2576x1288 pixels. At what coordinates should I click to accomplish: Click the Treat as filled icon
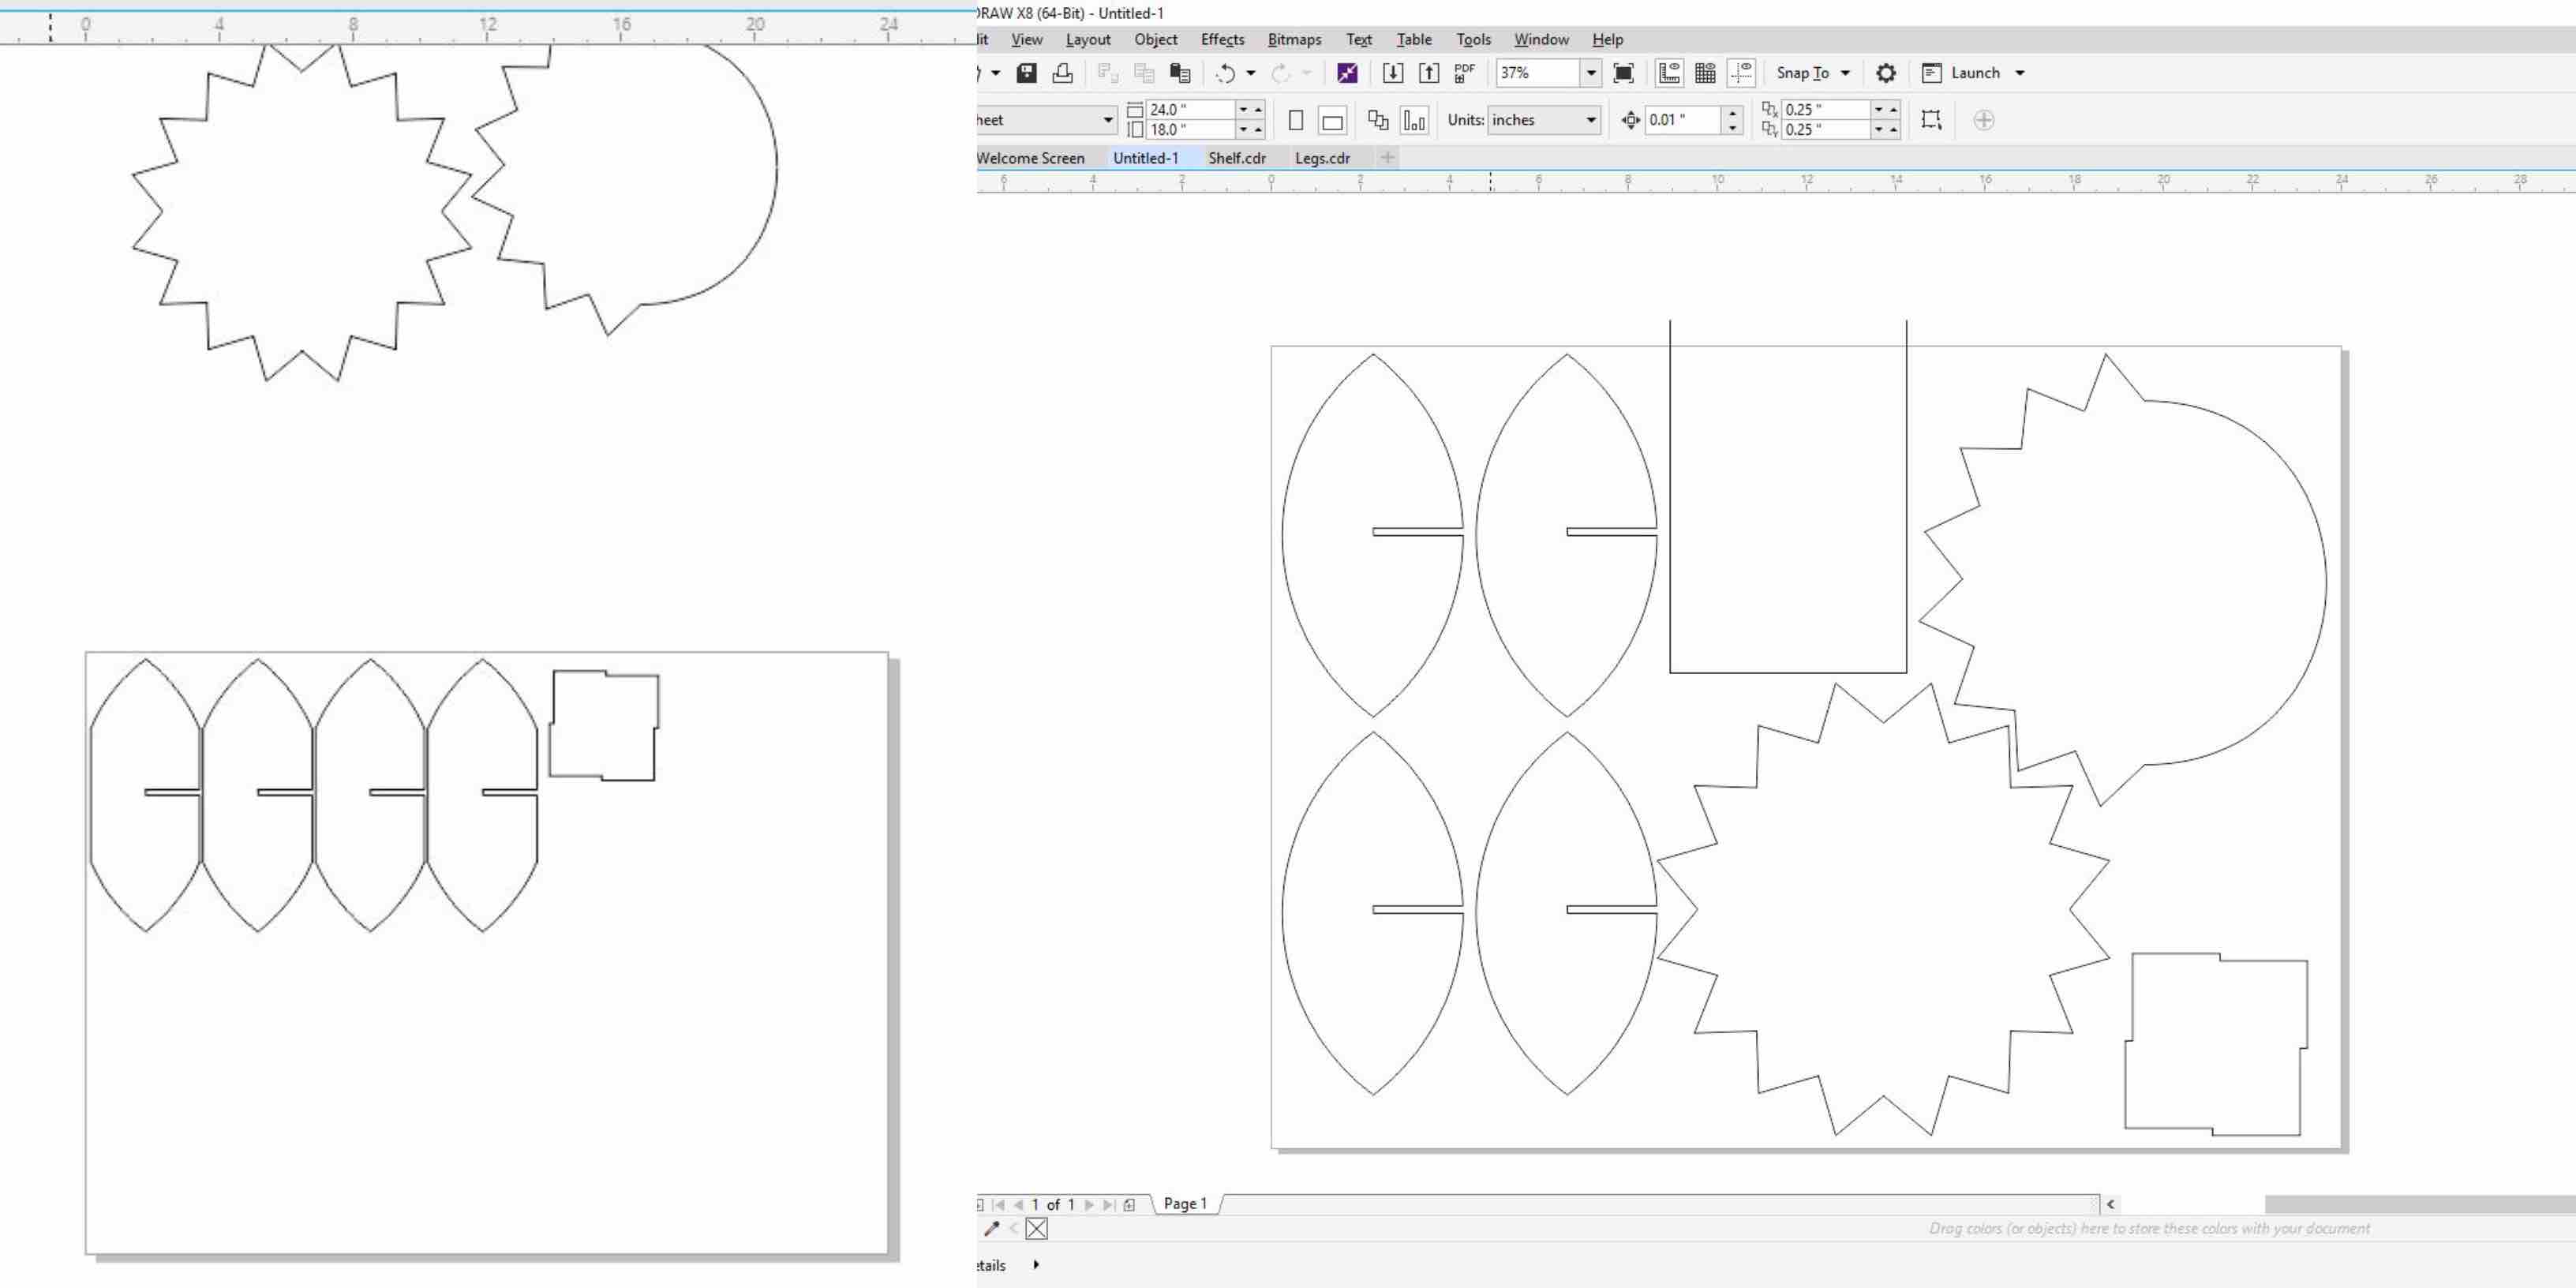tap(1931, 120)
